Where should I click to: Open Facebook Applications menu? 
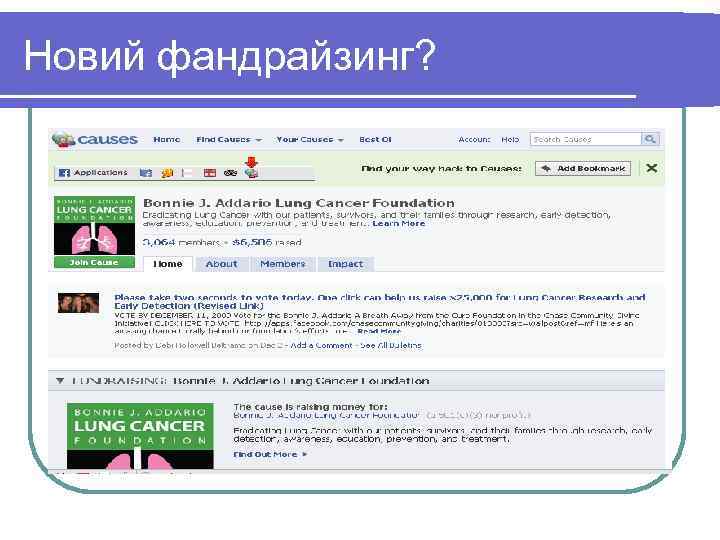click(x=93, y=173)
